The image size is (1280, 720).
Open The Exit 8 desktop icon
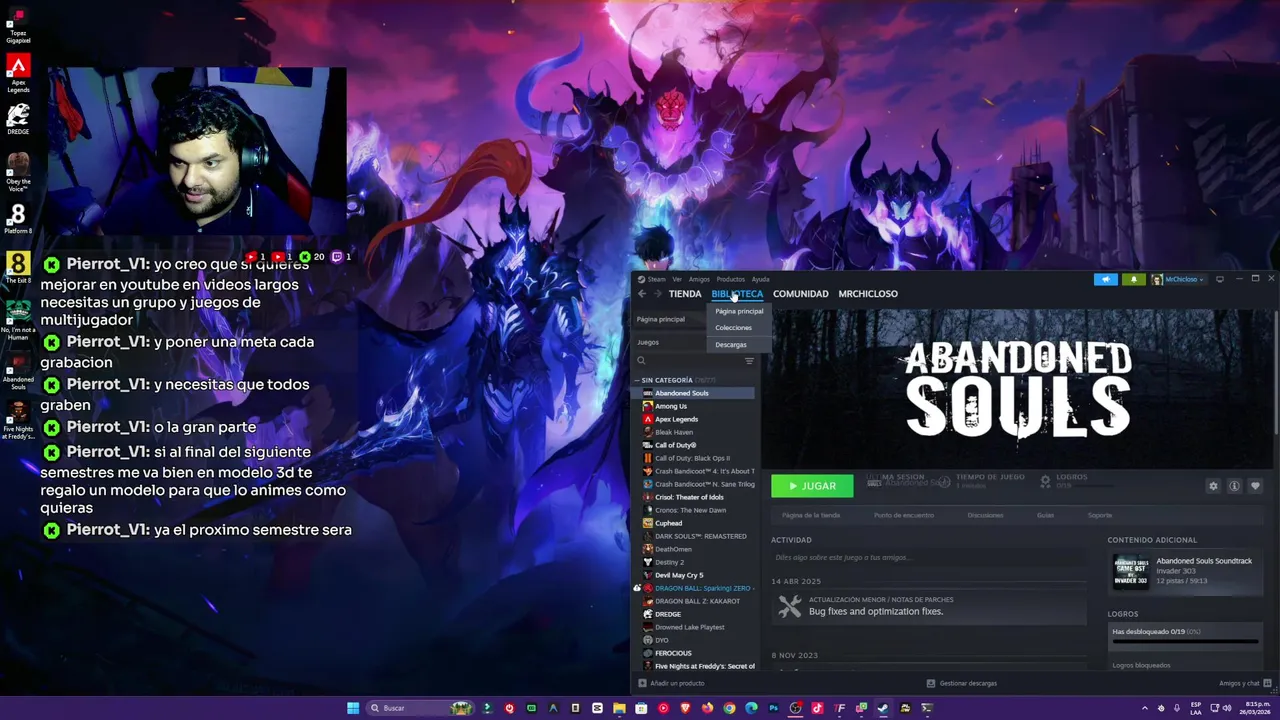point(18,268)
